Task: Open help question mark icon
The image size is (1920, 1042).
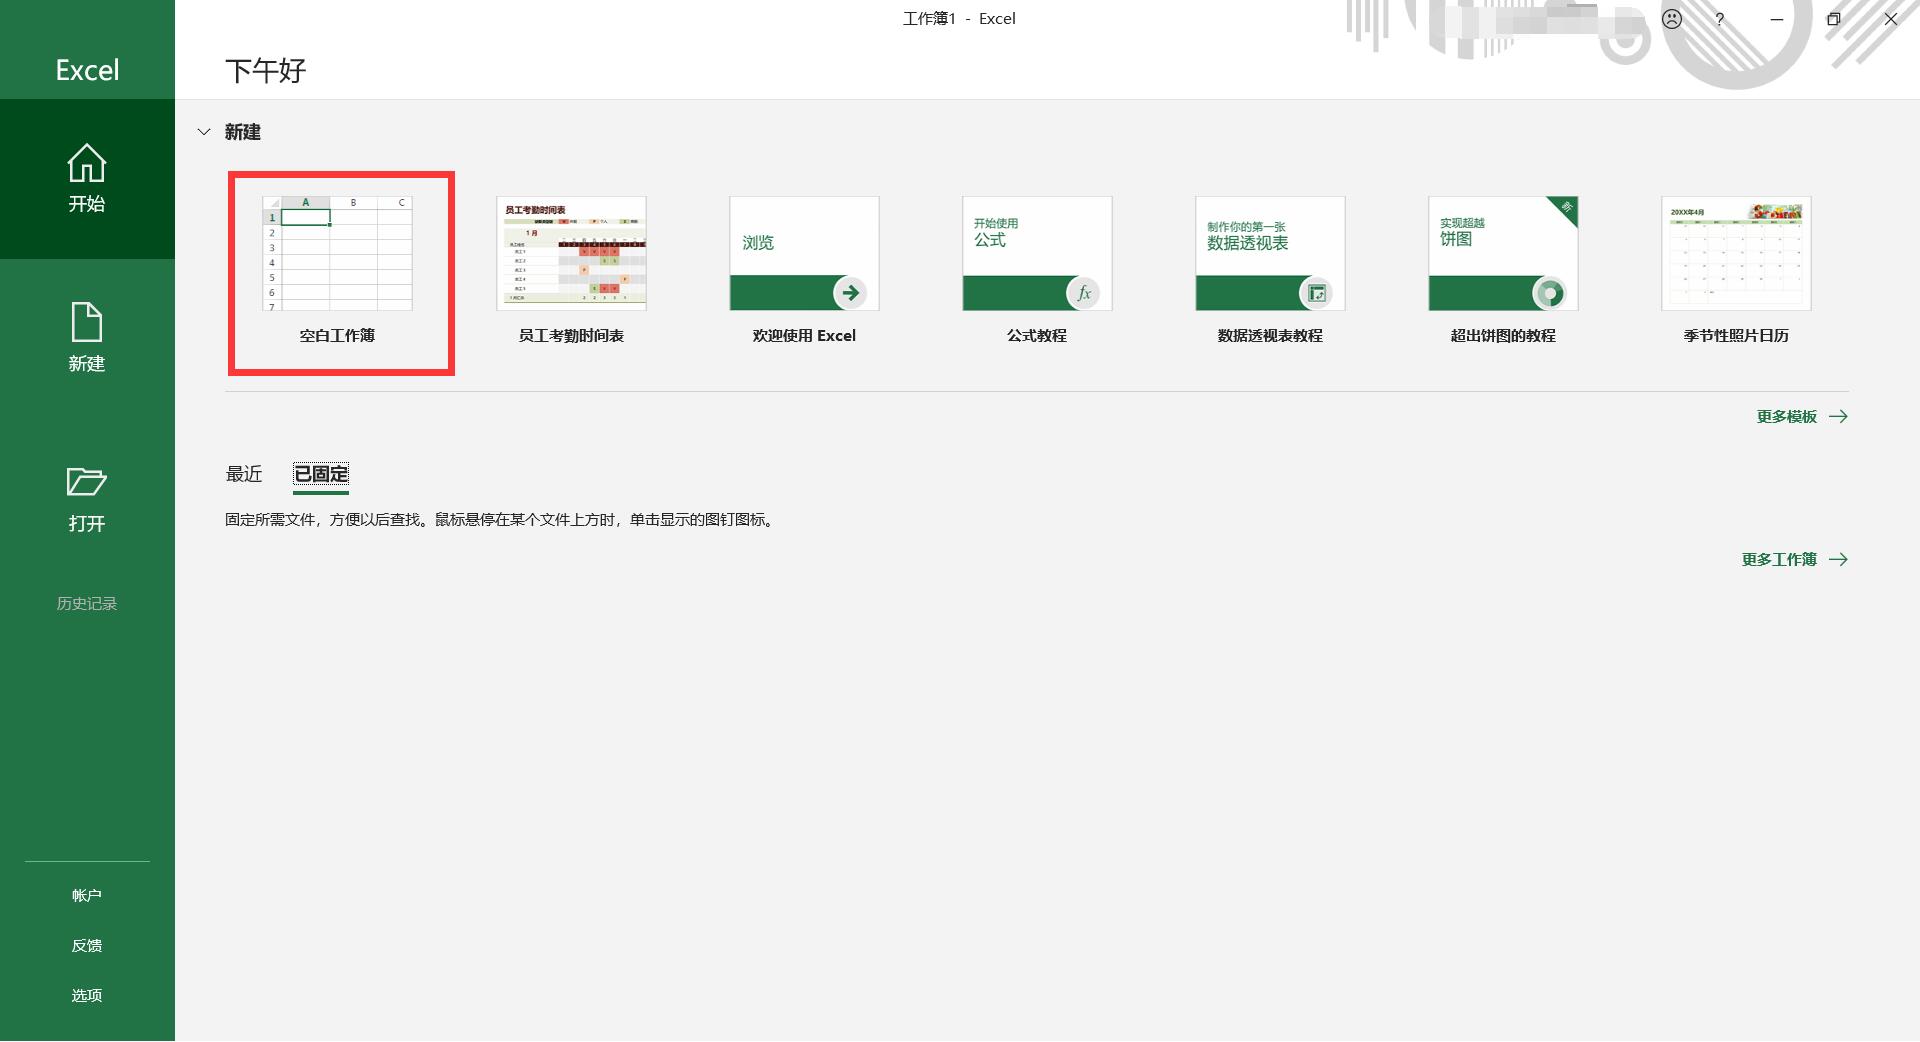Action: click(x=1720, y=19)
